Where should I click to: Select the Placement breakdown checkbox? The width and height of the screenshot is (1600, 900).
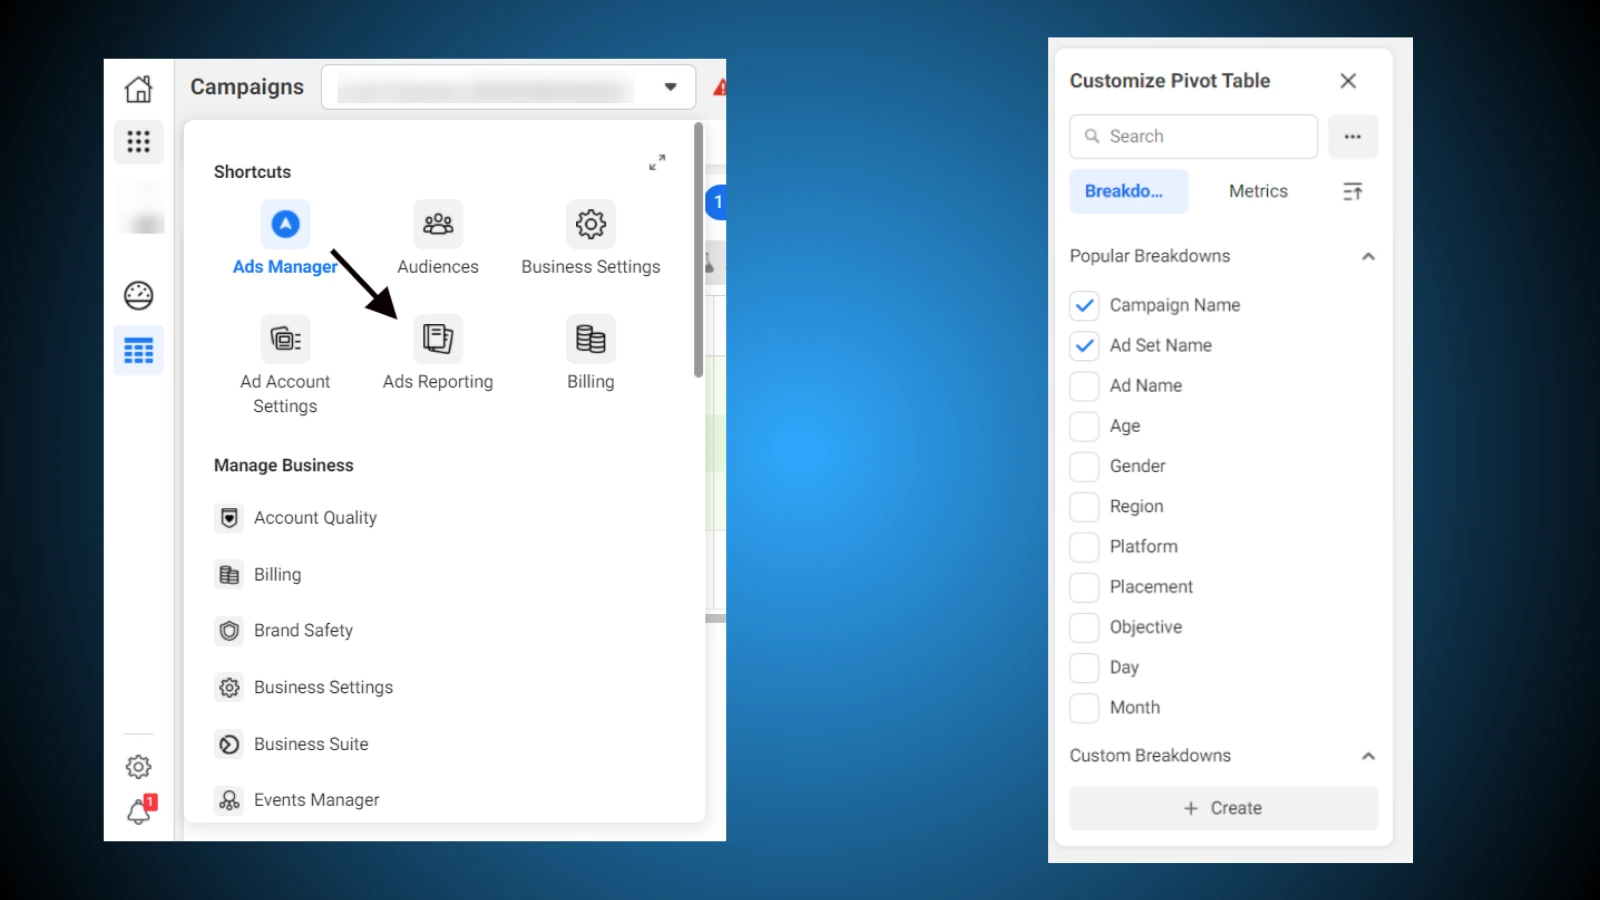[1084, 587]
